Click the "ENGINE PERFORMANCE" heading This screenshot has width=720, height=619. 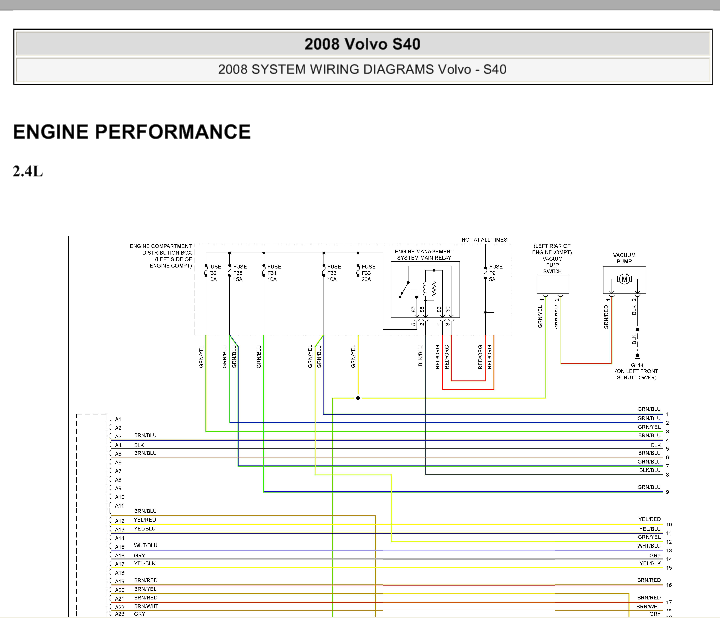point(132,132)
